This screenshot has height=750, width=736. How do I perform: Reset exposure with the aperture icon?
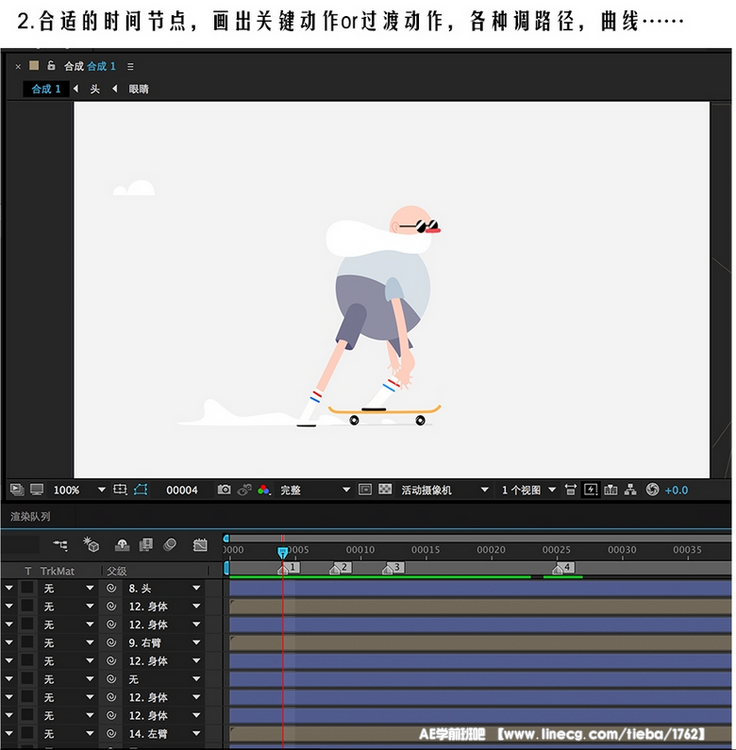[x=652, y=490]
